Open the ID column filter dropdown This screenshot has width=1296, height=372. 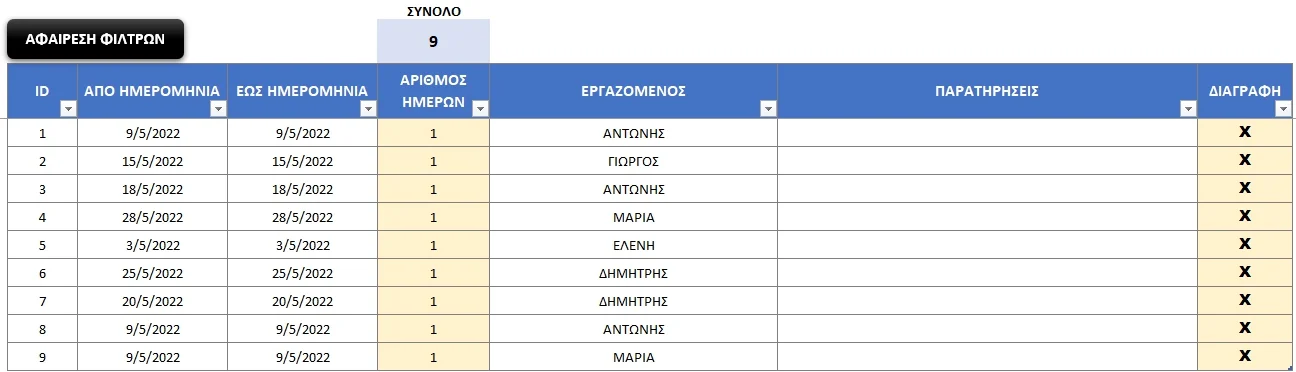point(68,109)
